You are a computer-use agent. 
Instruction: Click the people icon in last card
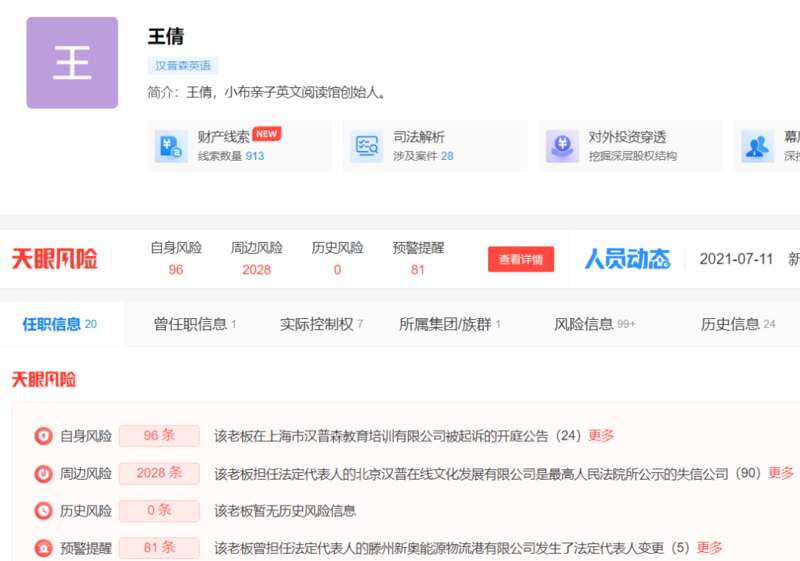[x=758, y=146]
